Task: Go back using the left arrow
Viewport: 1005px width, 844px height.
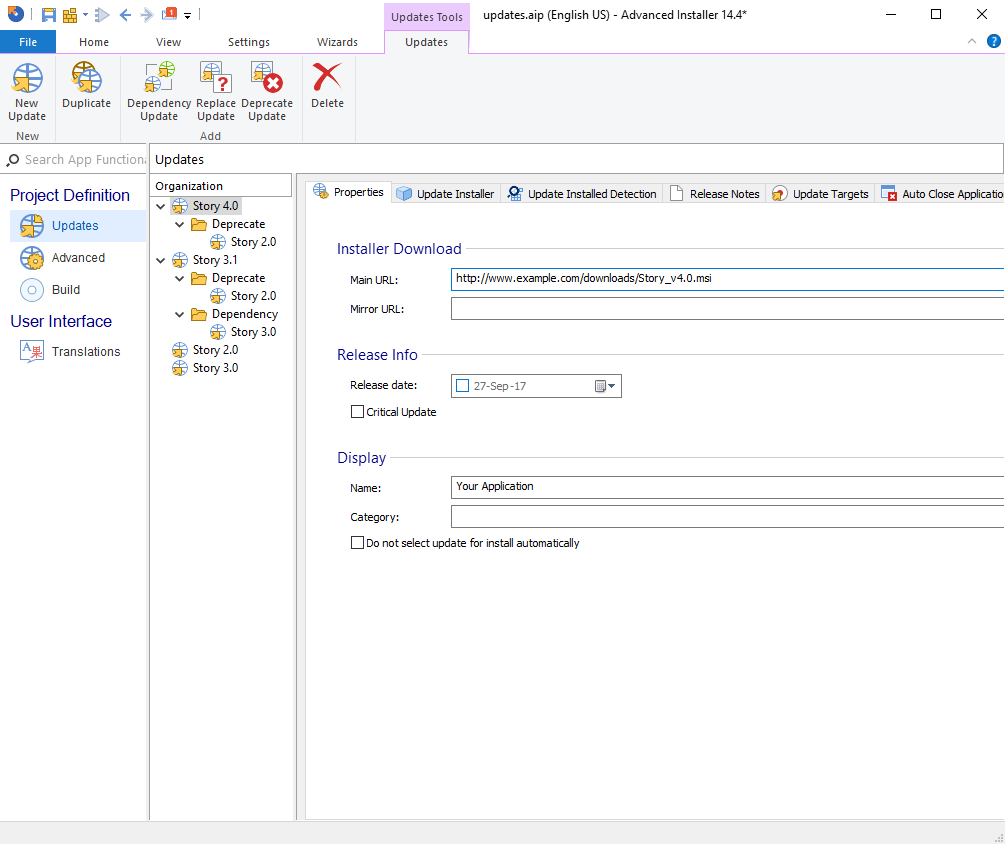Action: point(126,15)
